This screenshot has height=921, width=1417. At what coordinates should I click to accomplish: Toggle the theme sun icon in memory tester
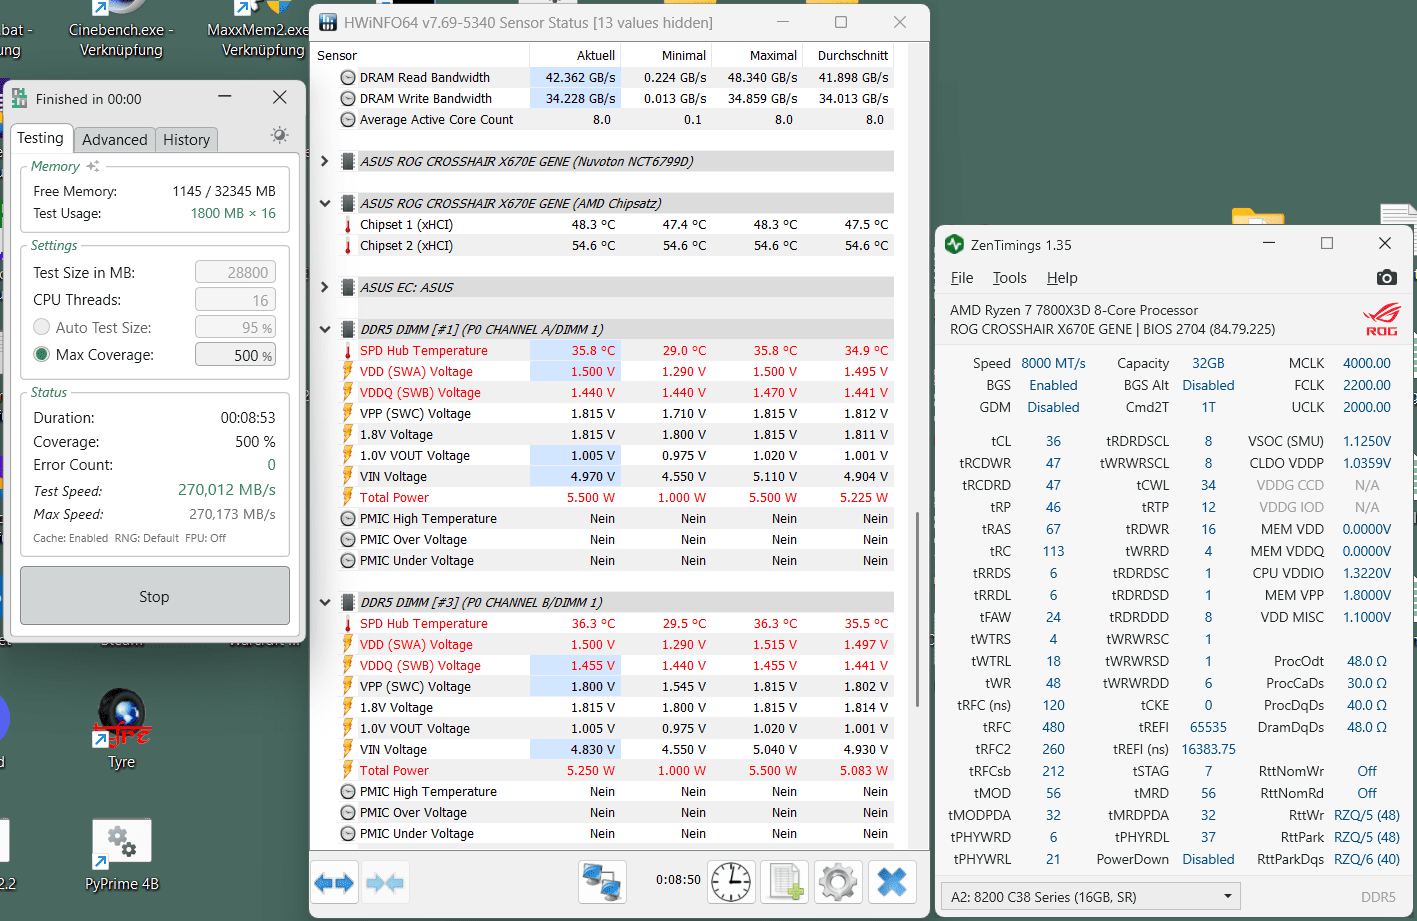[279, 135]
